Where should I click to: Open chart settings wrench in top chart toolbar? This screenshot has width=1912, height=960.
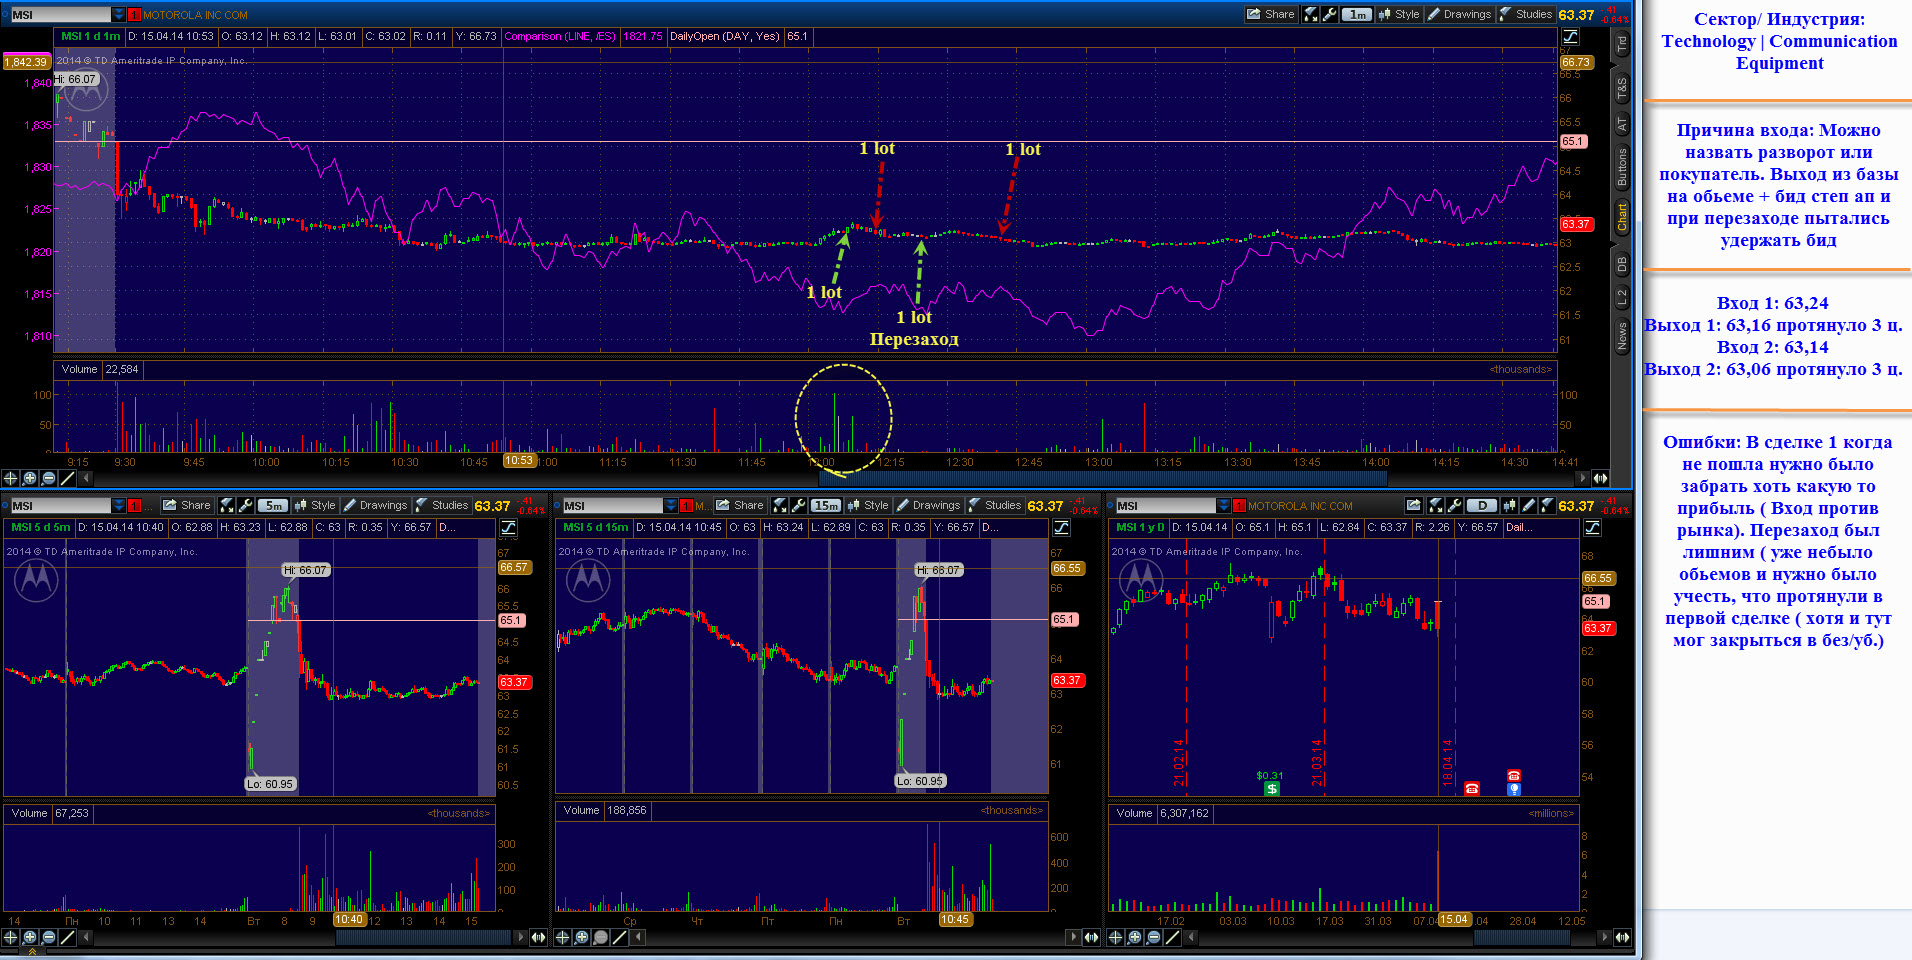coord(1329,14)
